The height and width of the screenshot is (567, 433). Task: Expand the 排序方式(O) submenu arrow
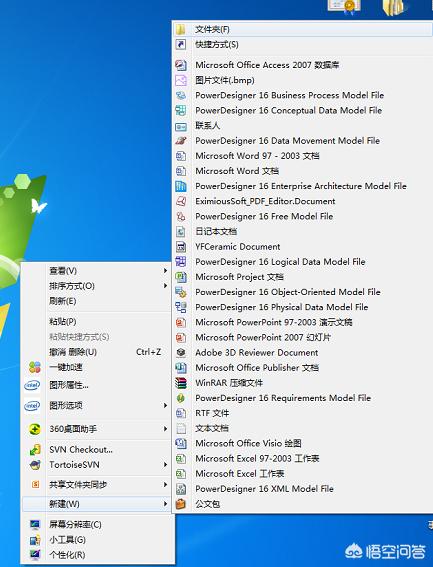point(165,286)
